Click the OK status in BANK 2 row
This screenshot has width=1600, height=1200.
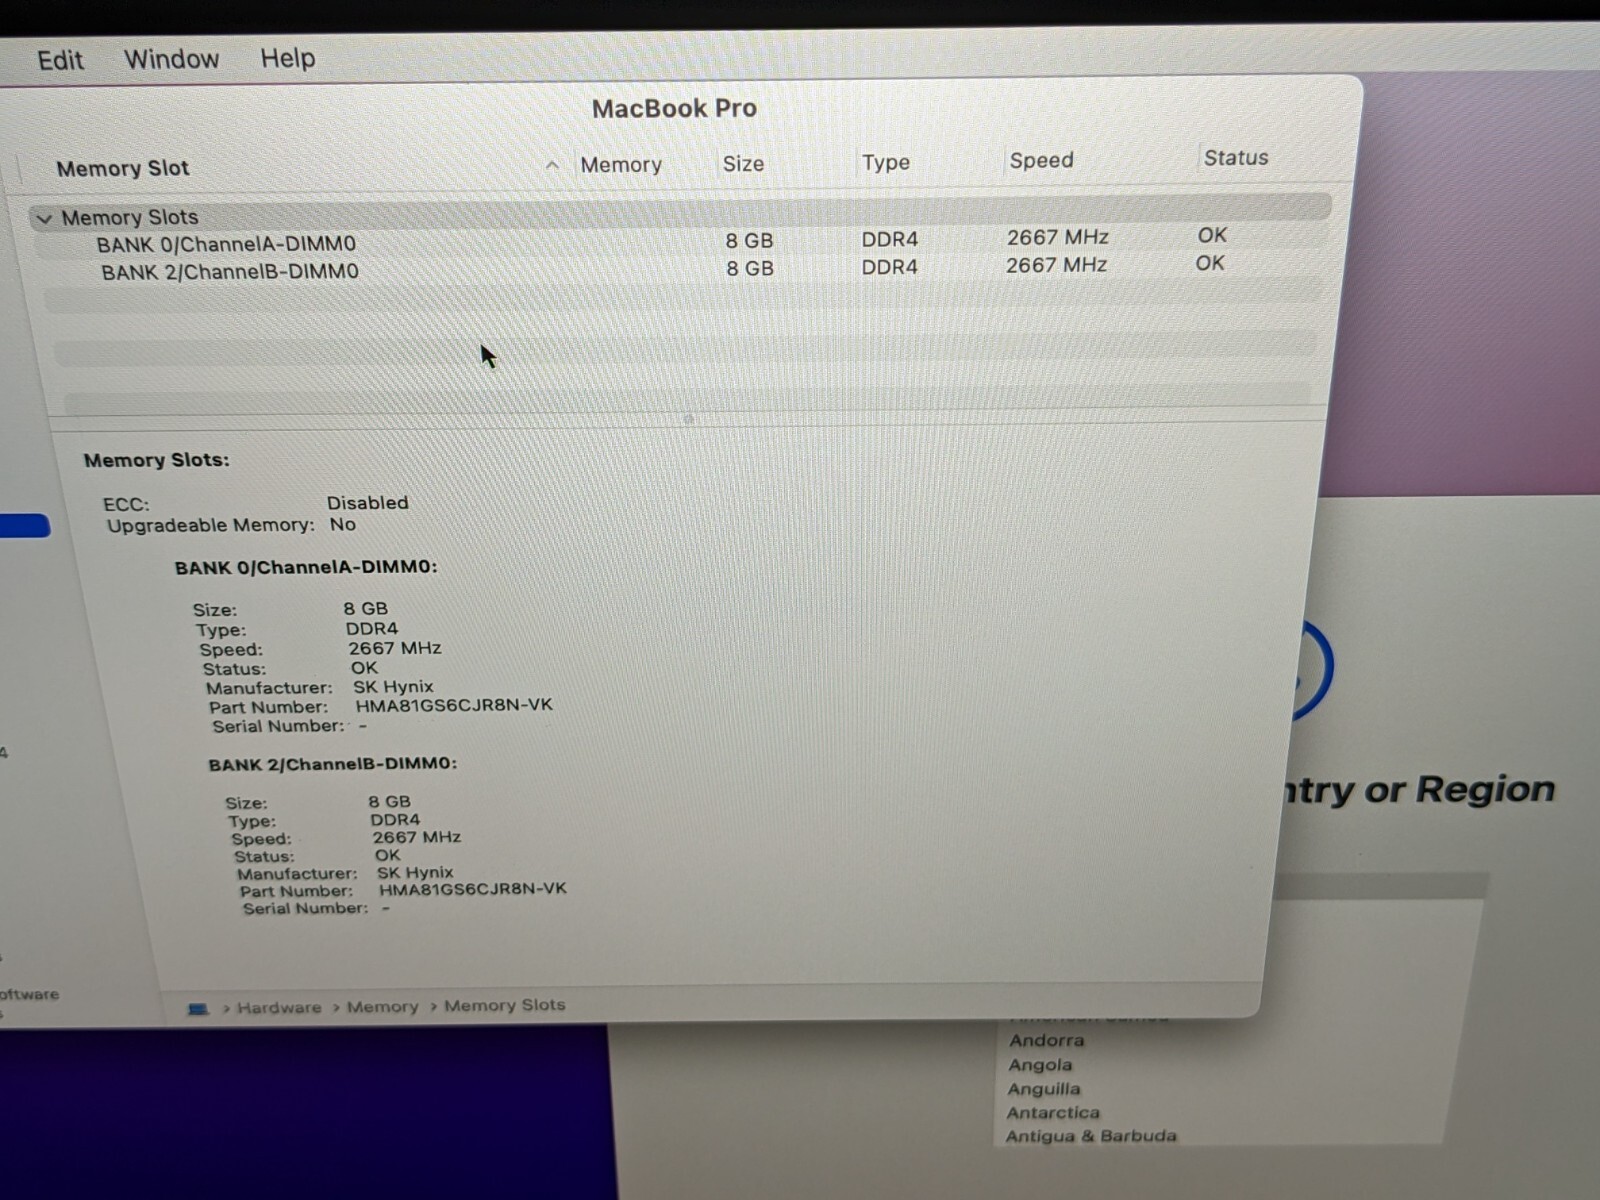pyautogui.click(x=1210, y=263)
